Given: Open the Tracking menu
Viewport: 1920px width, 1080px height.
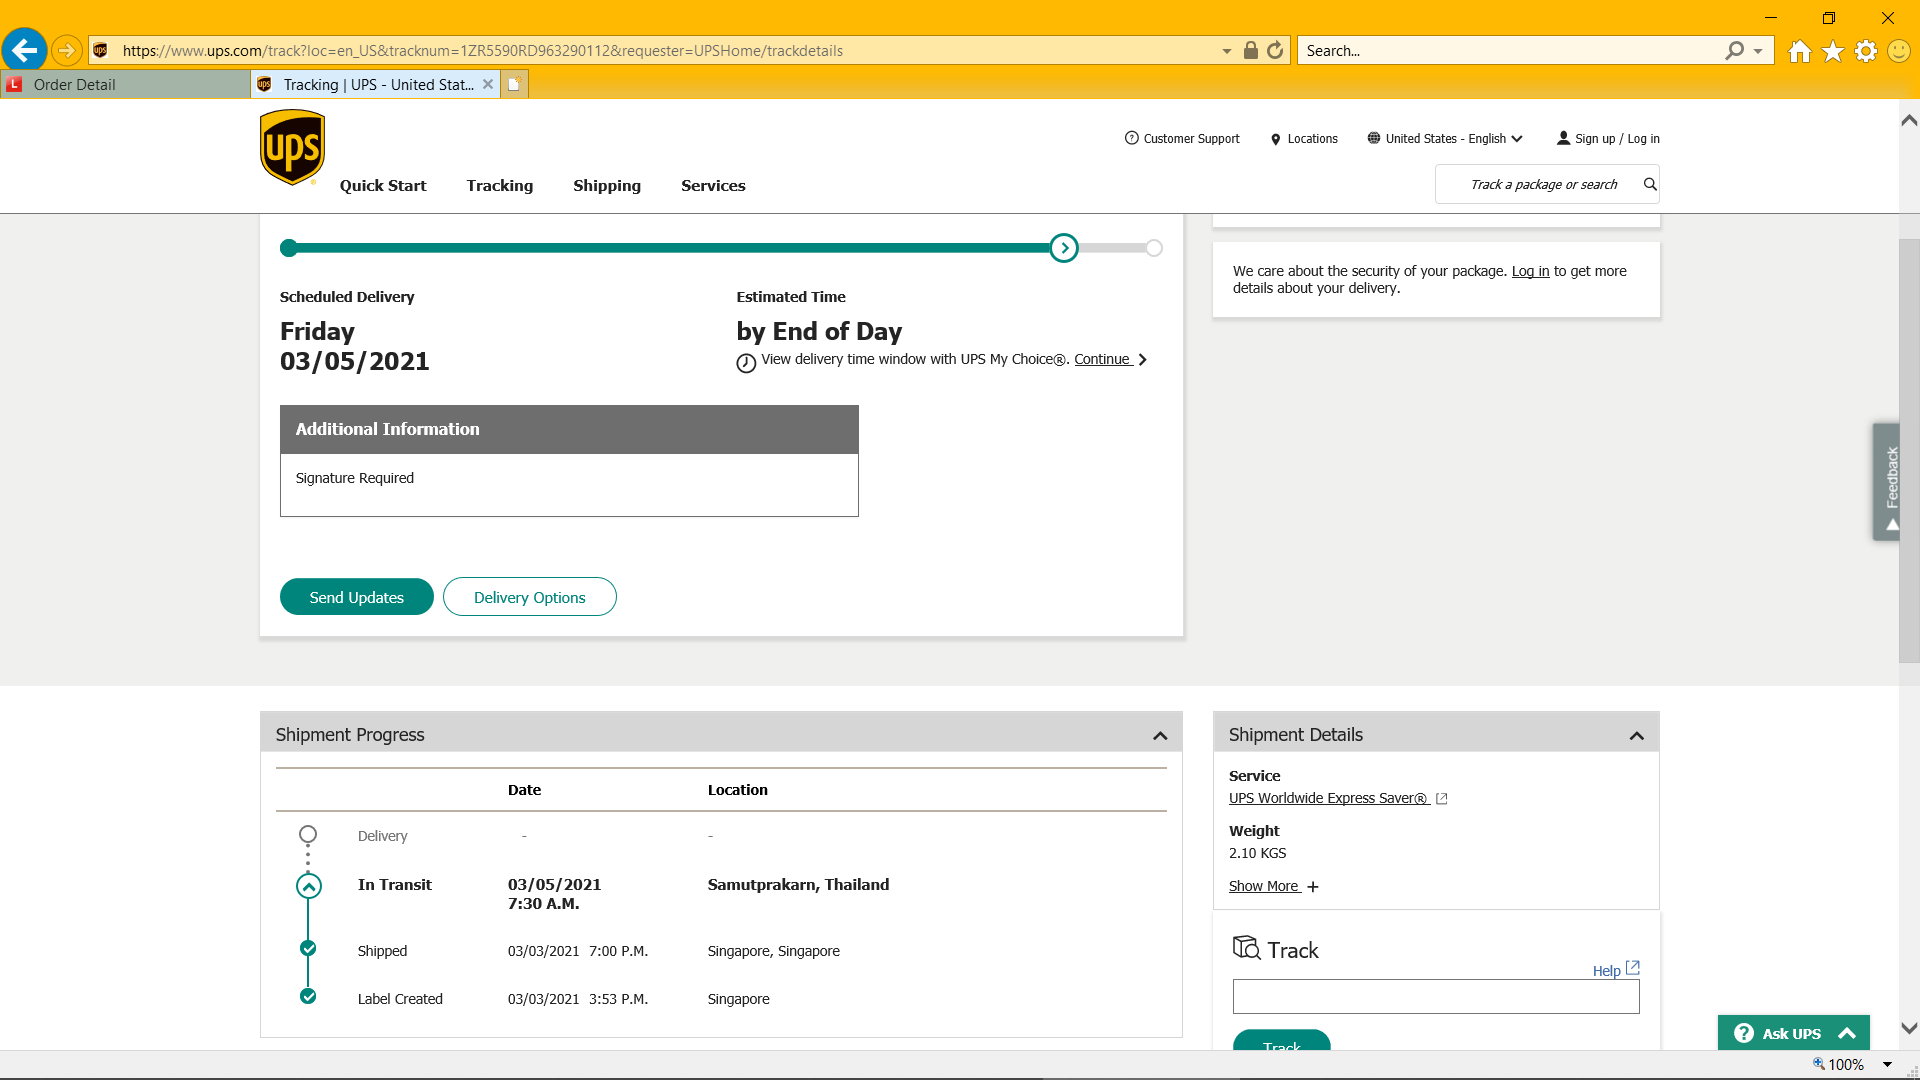Looking at the screenshot, I should 500,186.
